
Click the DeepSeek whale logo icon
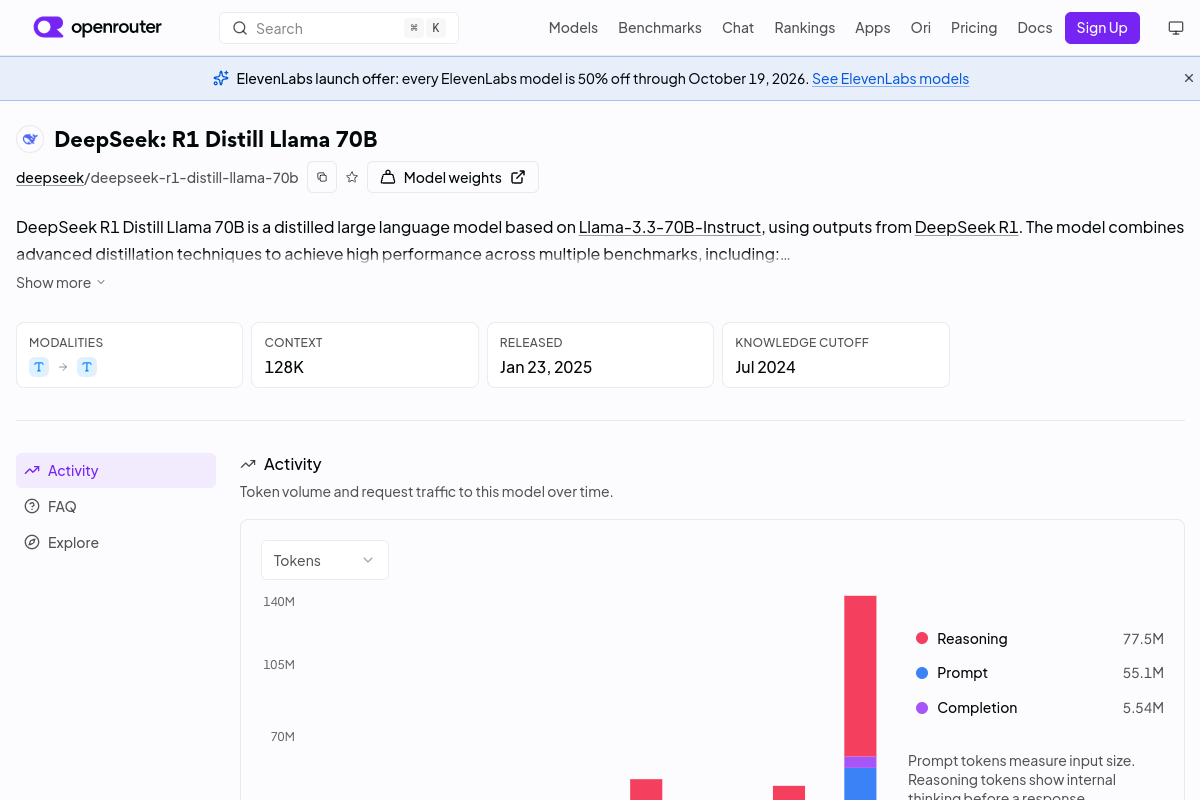30,139
